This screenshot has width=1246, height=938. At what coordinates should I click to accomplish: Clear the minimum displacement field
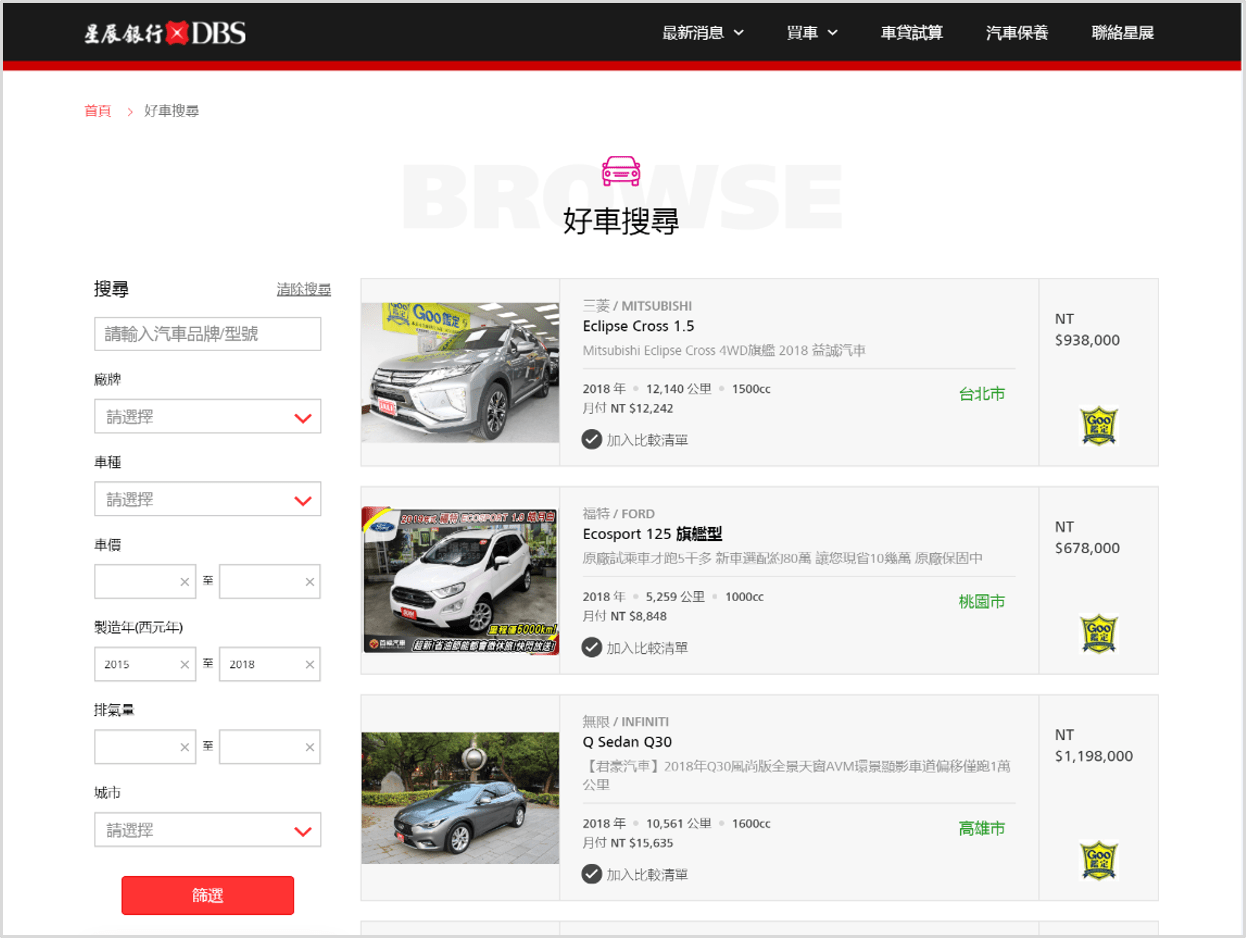184,747
